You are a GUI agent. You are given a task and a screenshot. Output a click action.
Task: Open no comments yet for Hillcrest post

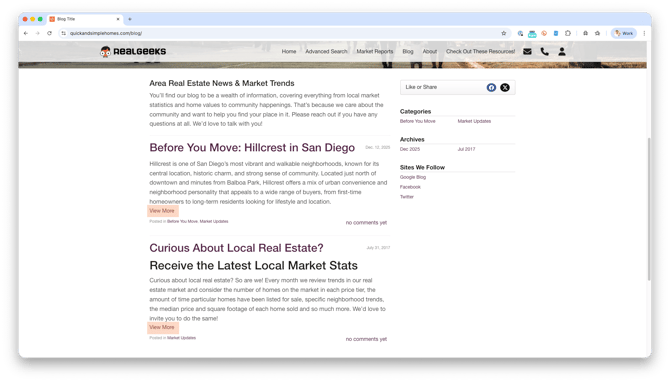[366, 223]
